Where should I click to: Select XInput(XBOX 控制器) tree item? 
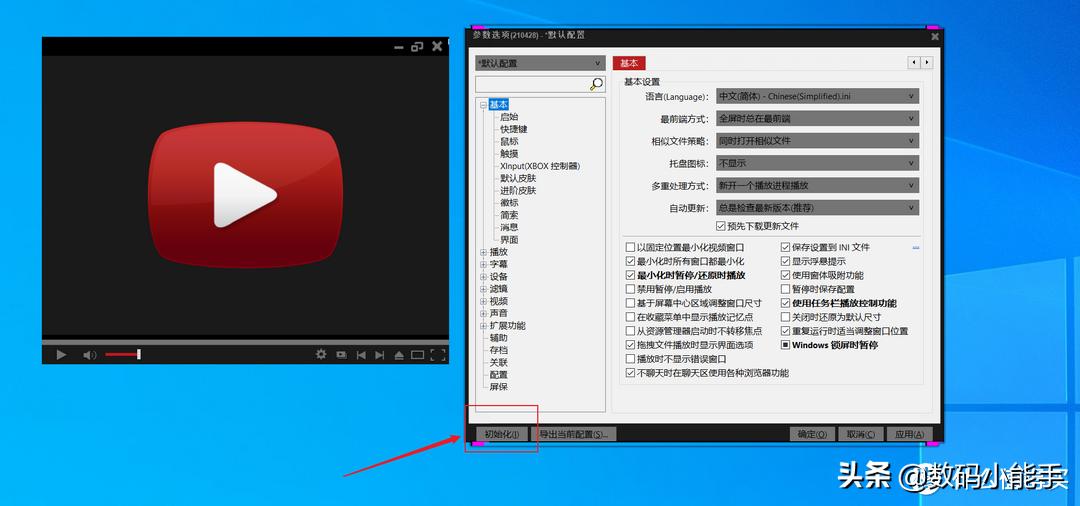point(539,166)
